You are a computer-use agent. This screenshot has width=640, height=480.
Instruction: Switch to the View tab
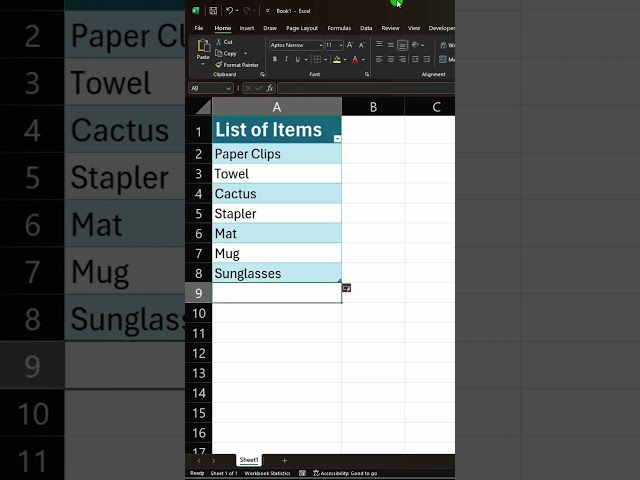click(413, 28)
